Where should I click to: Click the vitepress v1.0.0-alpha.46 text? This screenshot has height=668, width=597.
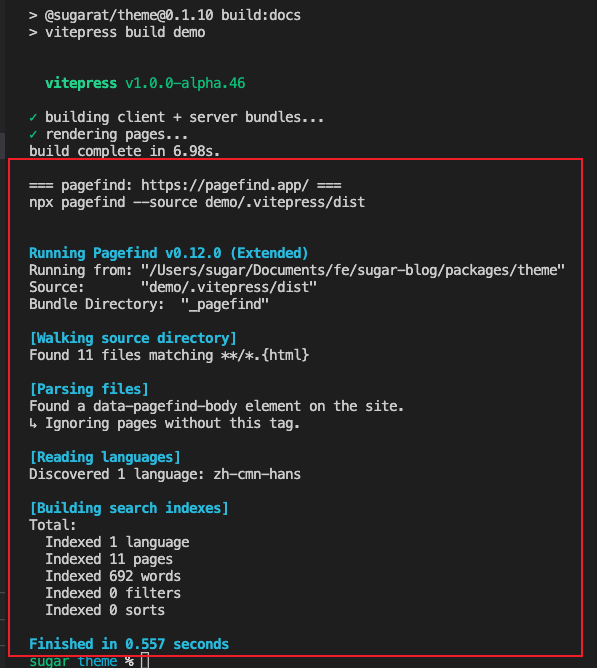[x=145, y=83]
